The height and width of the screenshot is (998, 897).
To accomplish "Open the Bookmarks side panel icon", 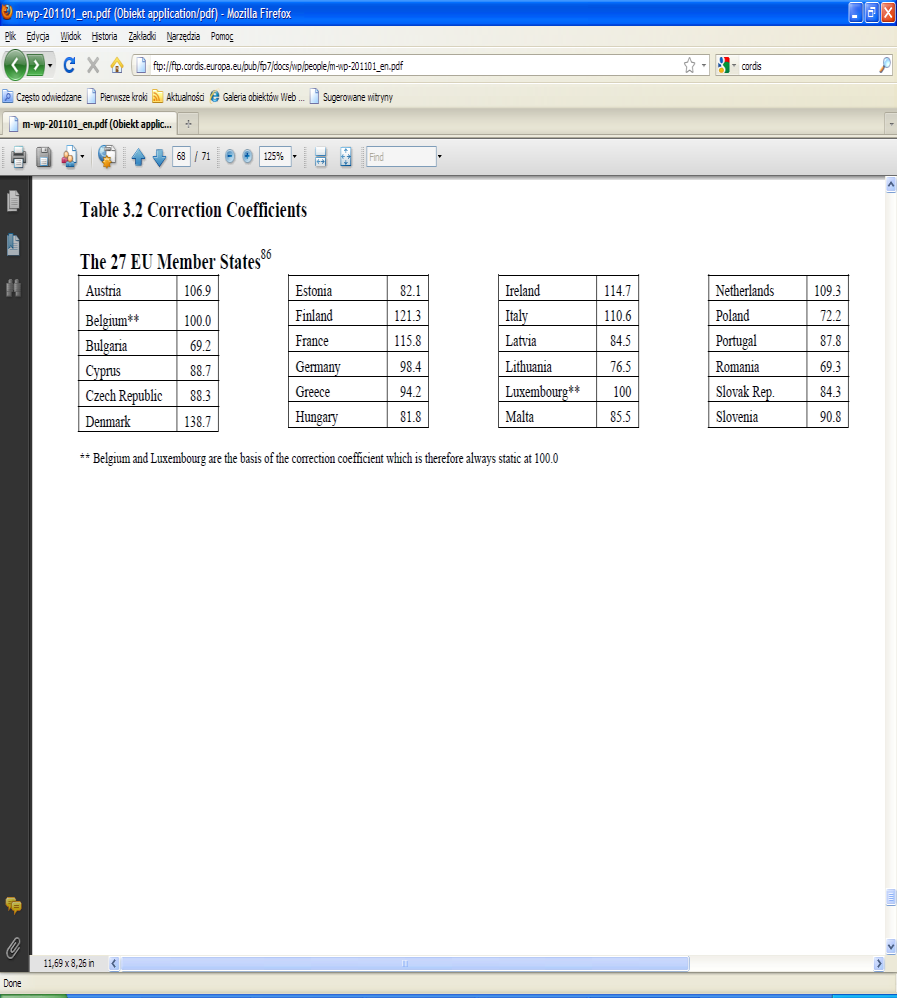I will point(13,244).
